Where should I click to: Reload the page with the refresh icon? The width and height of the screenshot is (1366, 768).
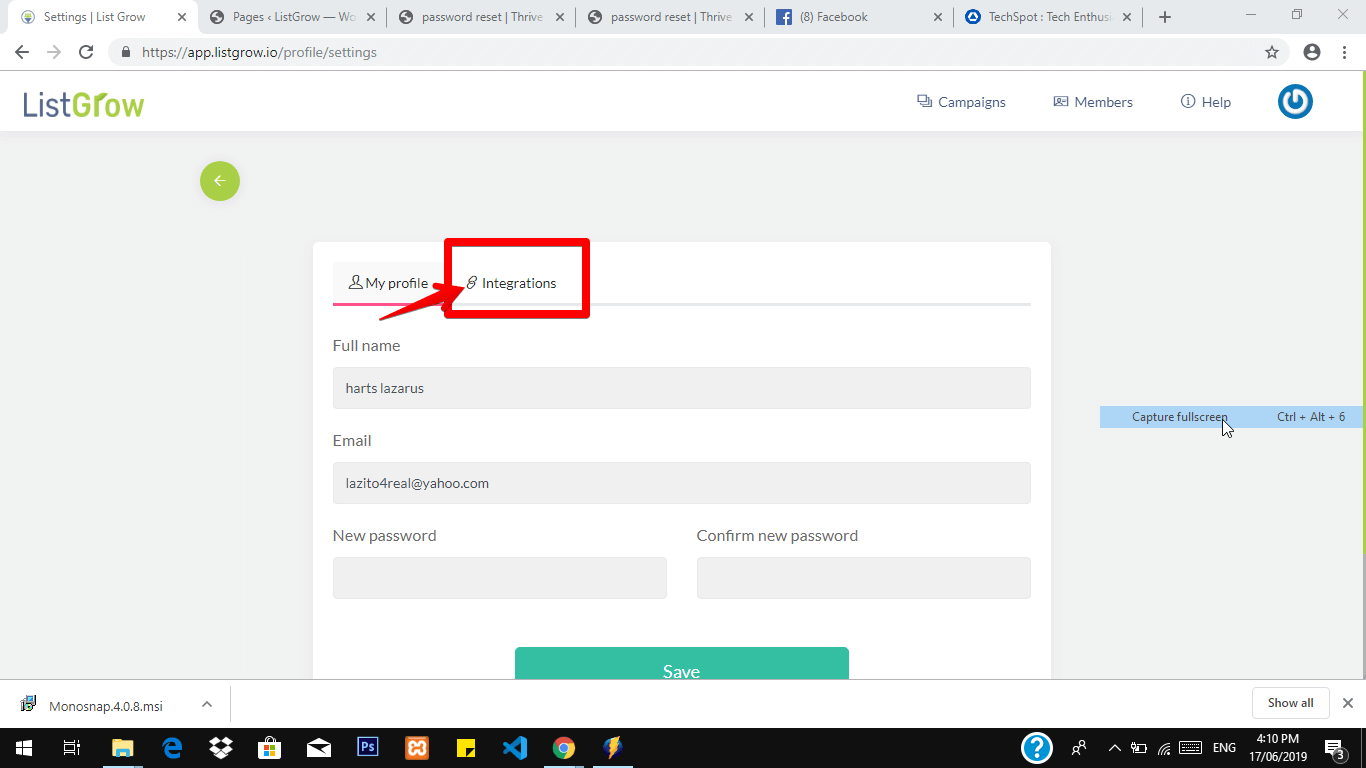pos(86,52)
